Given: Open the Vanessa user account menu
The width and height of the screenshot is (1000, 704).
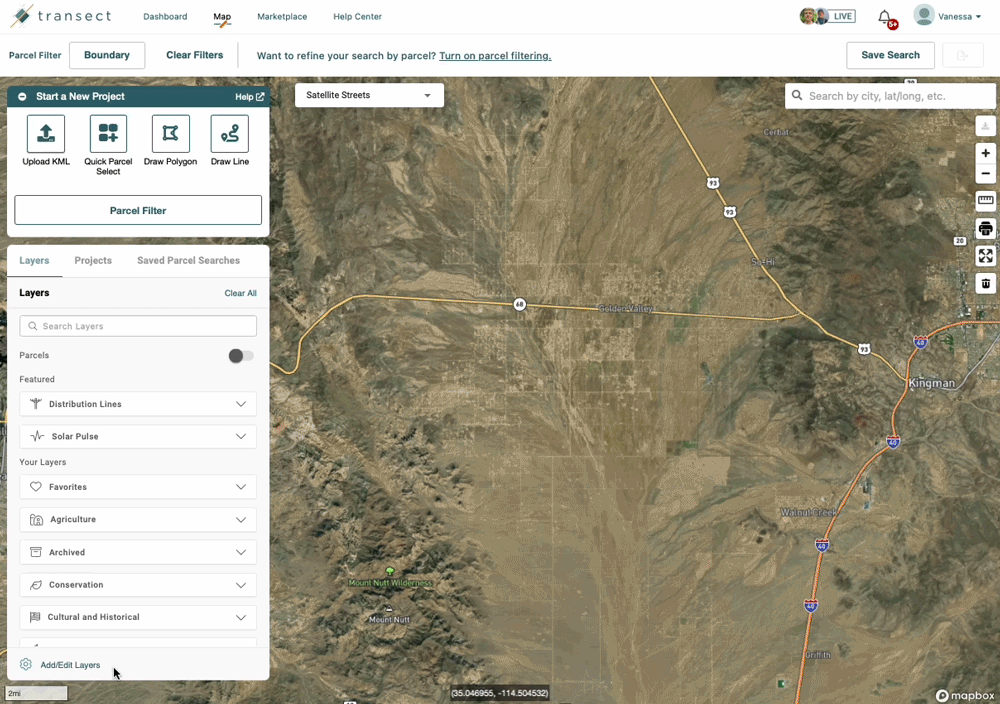Looking at the screenshot, I should 947,16.
